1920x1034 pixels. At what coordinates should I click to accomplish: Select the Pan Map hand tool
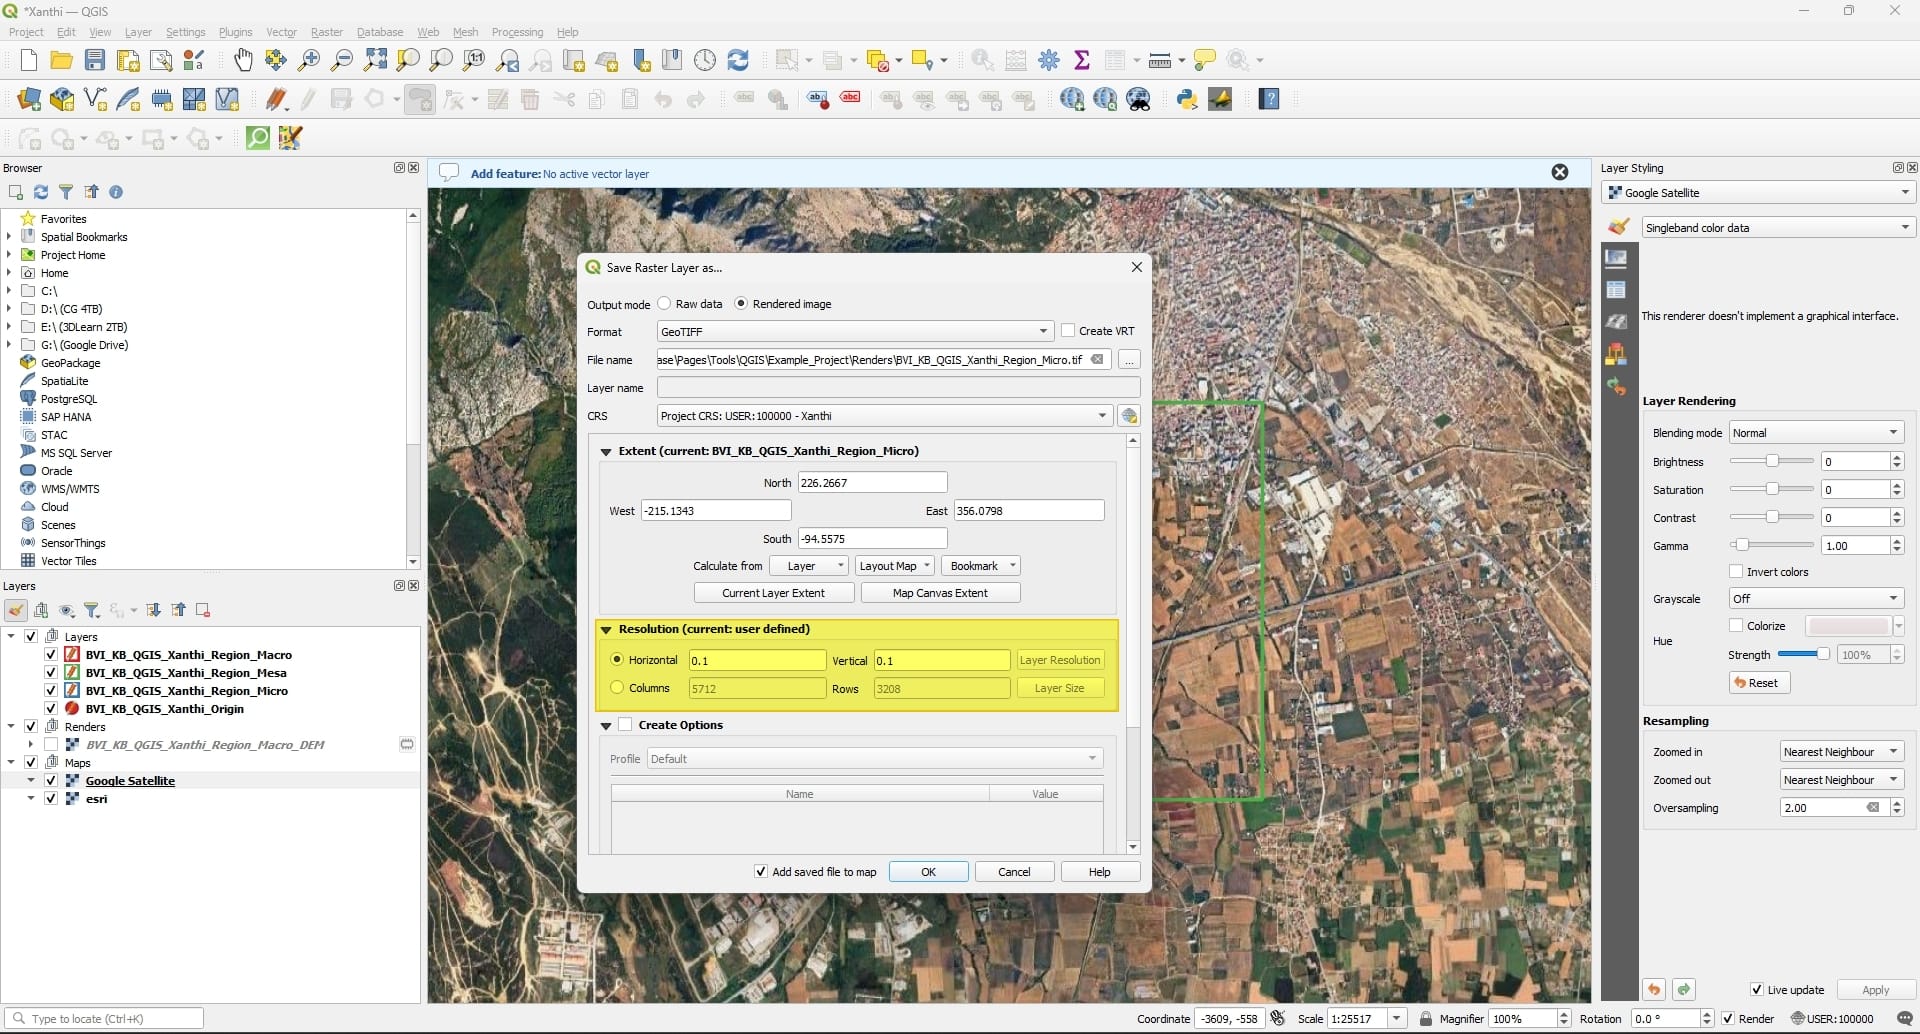coord(243,60)
